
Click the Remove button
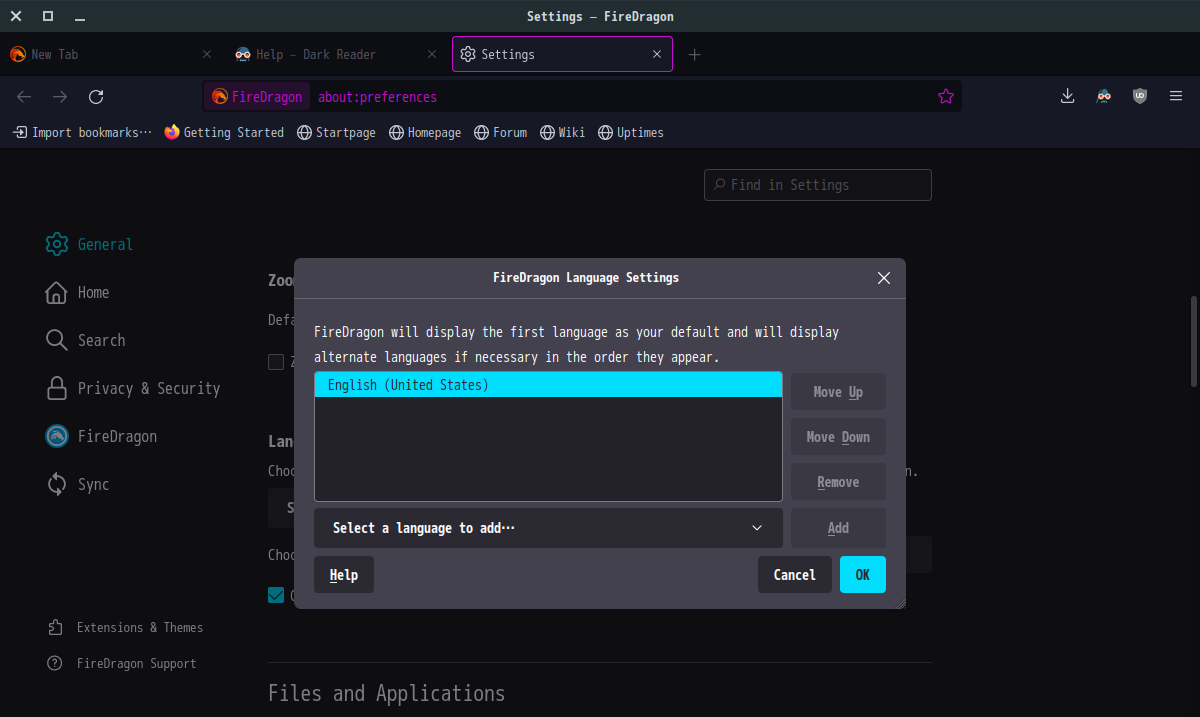point(838,482)
